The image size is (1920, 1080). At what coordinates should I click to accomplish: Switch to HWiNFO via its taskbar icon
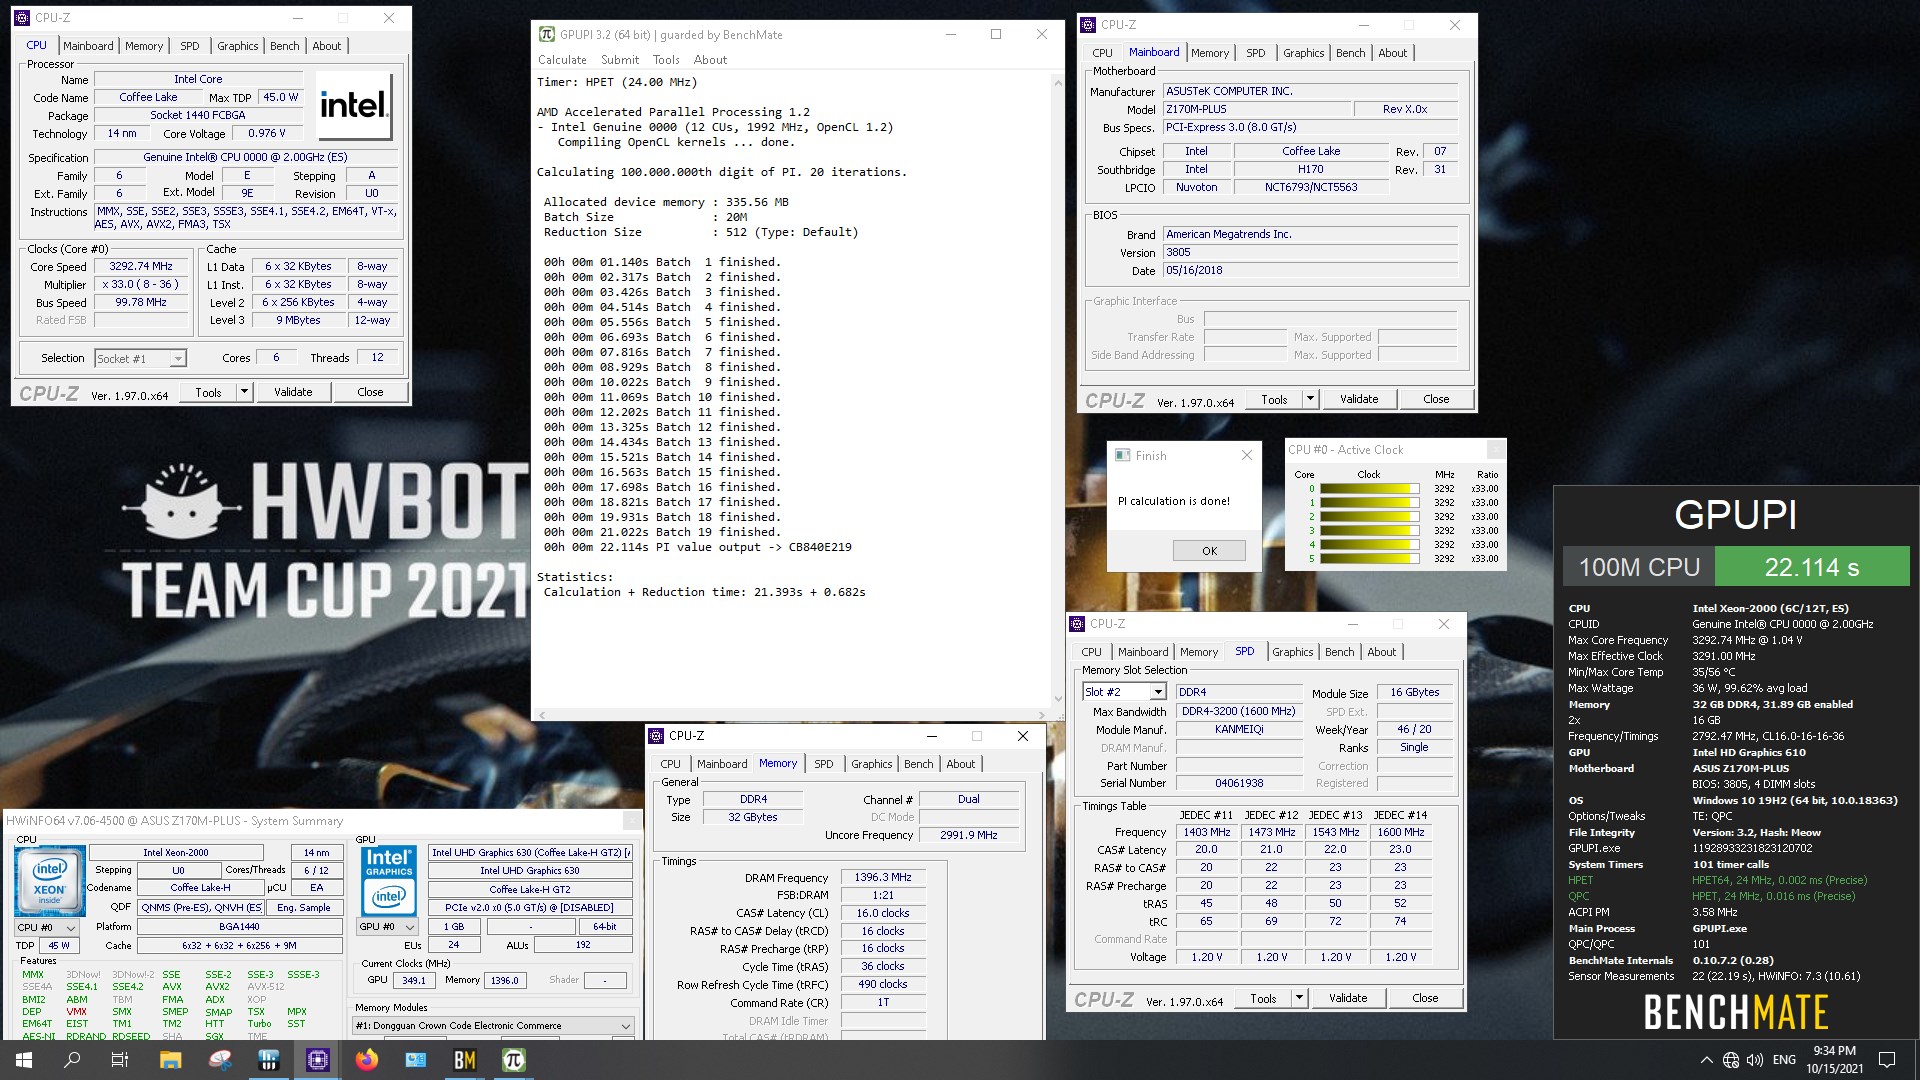pyautogui.click(x=268, y=1060)
